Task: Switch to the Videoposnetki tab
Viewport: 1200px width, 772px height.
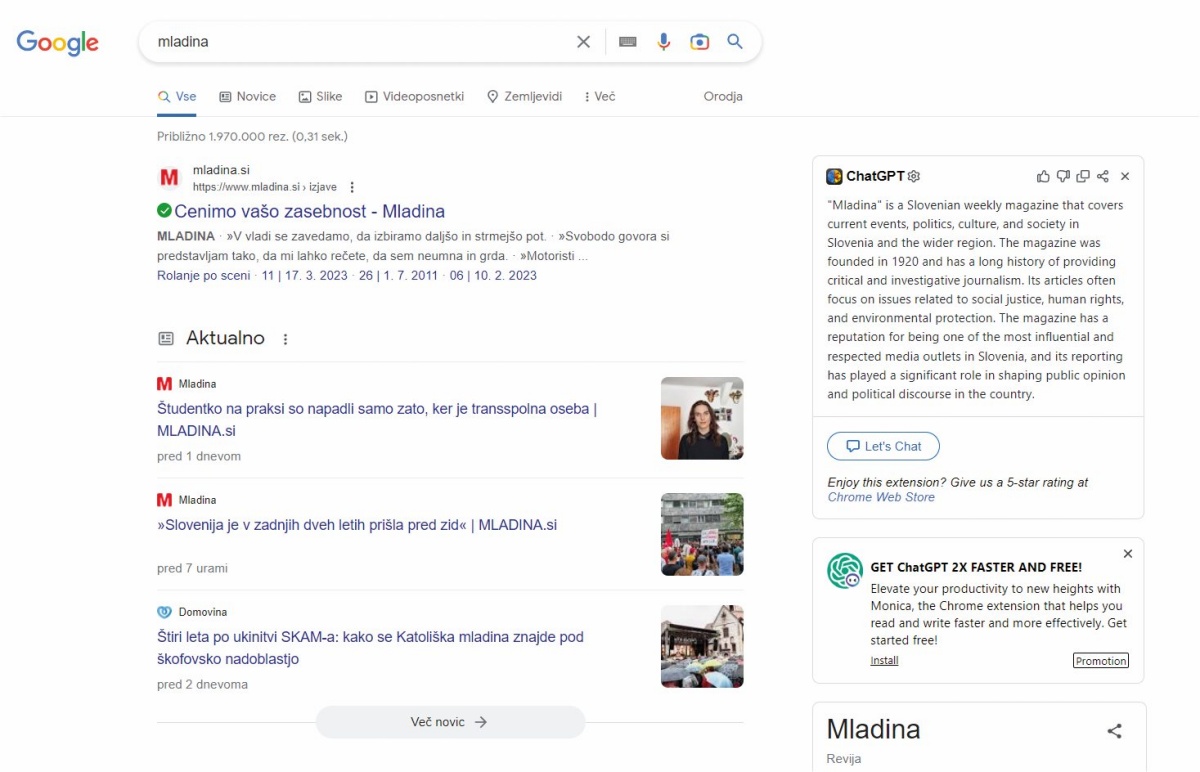Action: (414, 97)
